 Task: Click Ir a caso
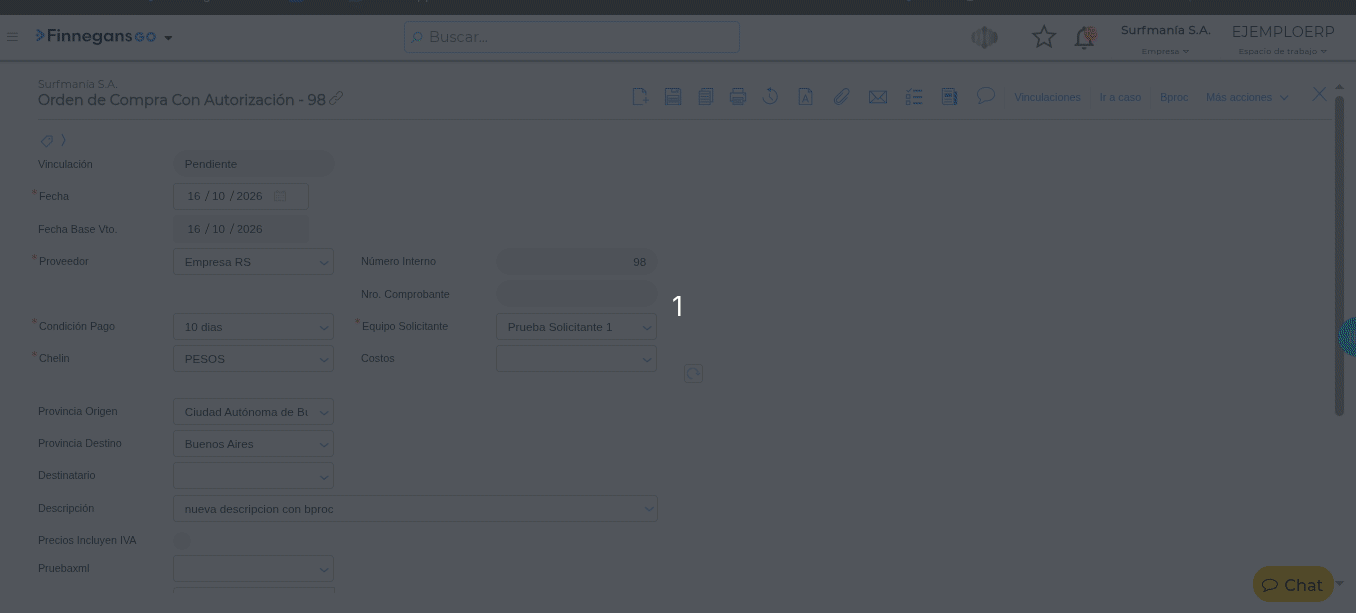(x=1120, y=97)
